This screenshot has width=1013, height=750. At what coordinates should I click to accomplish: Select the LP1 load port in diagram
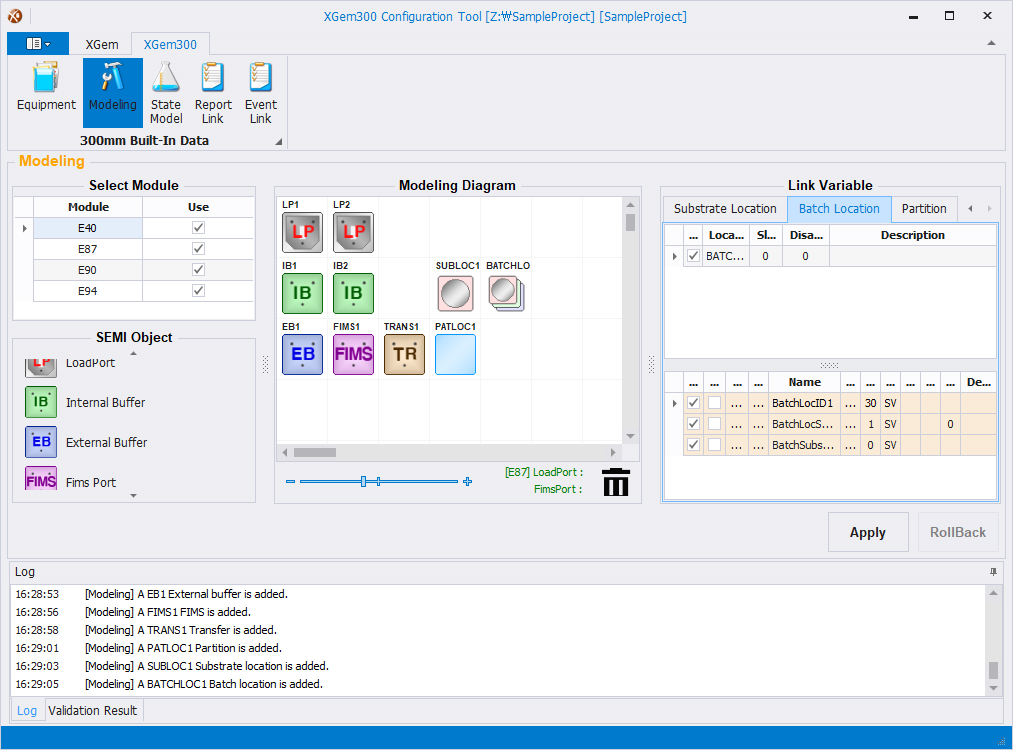pyautogui.click(x=302, y=232)
